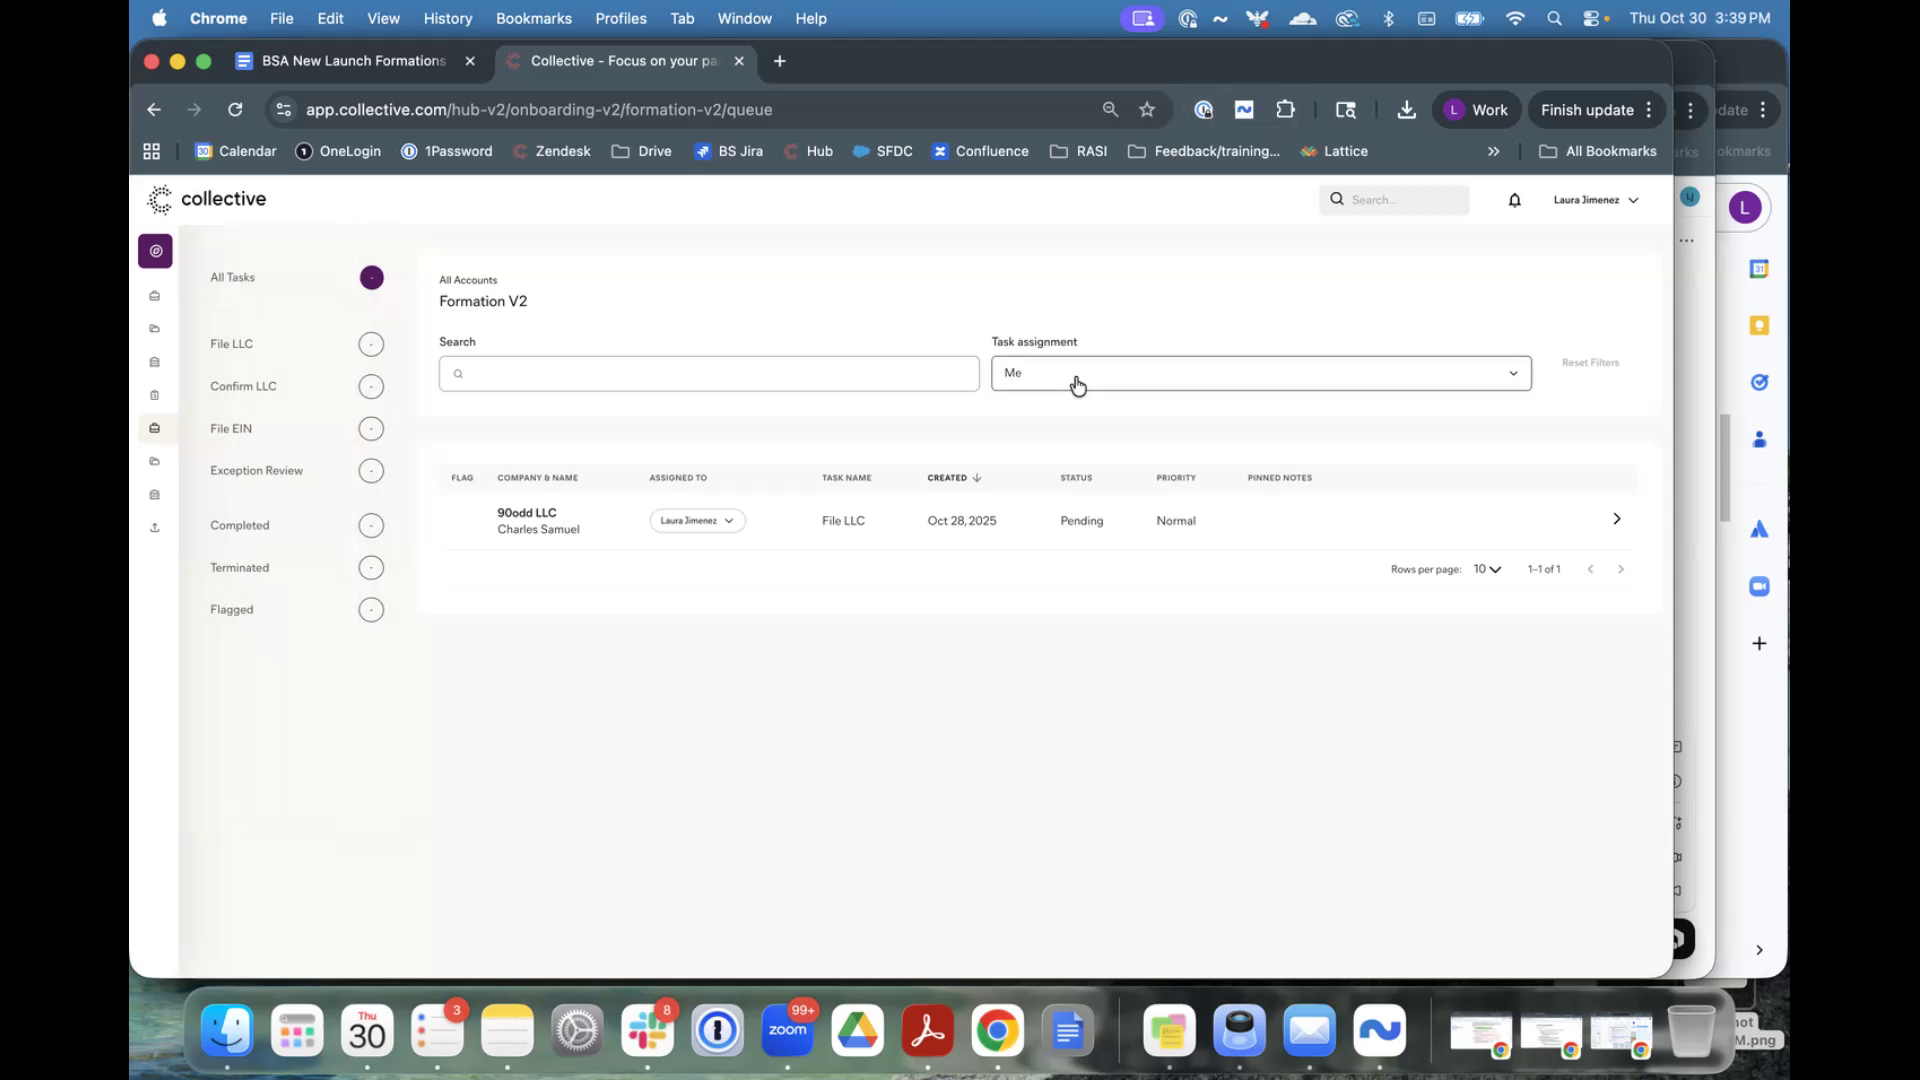
Task: Open the Assigned To Laura Jimenez dropdown
Action: (x=697, y=521)
